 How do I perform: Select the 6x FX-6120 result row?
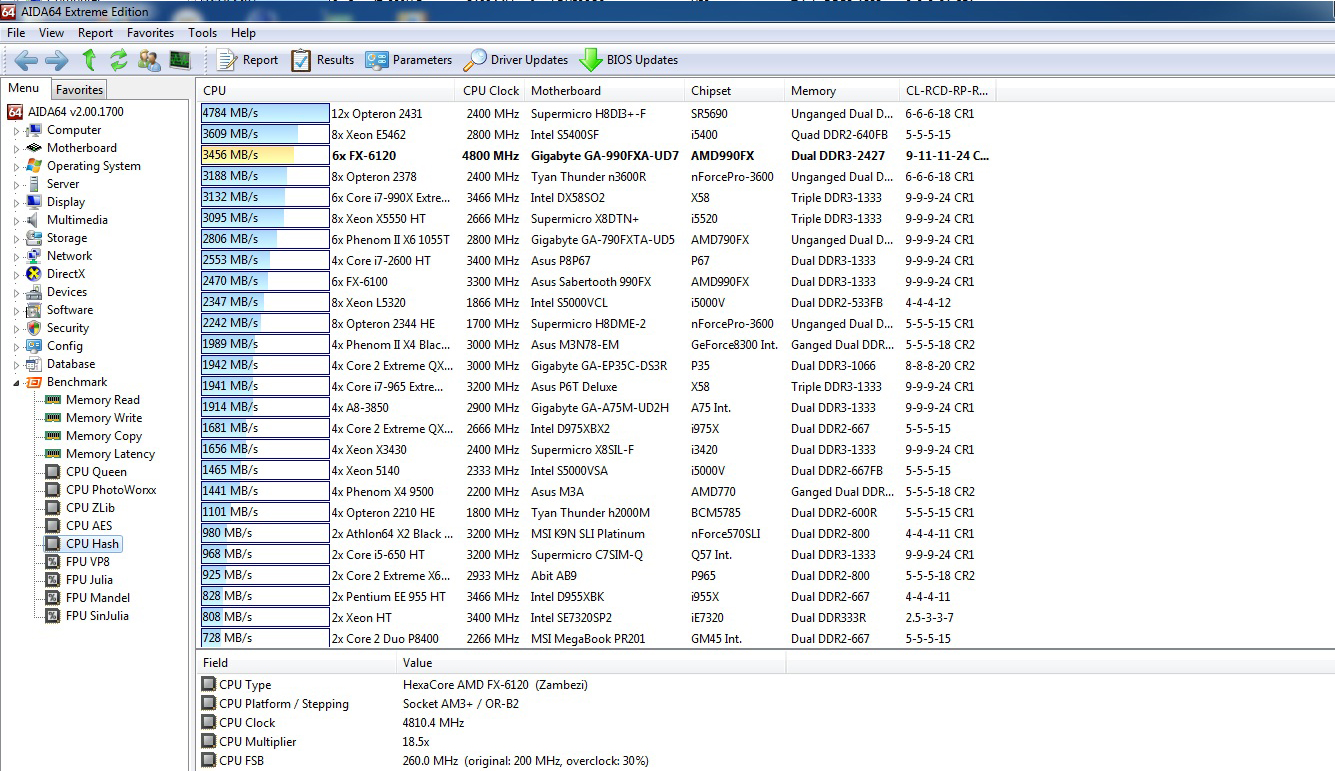coord(598,155)
